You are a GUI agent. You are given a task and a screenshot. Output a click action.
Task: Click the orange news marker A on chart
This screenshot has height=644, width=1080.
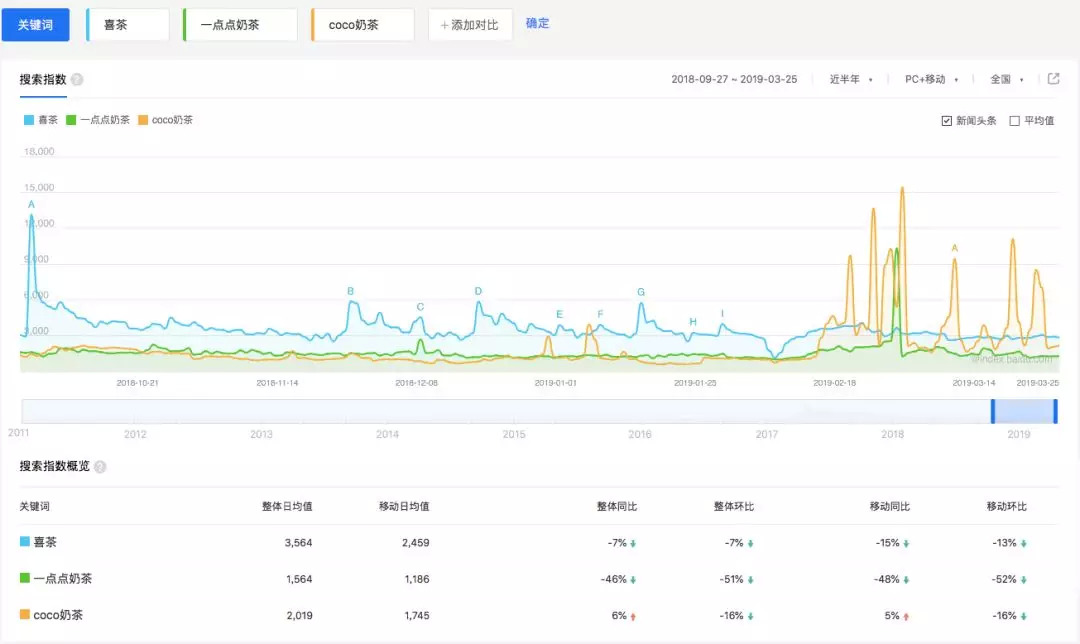[x=954, y=248]
